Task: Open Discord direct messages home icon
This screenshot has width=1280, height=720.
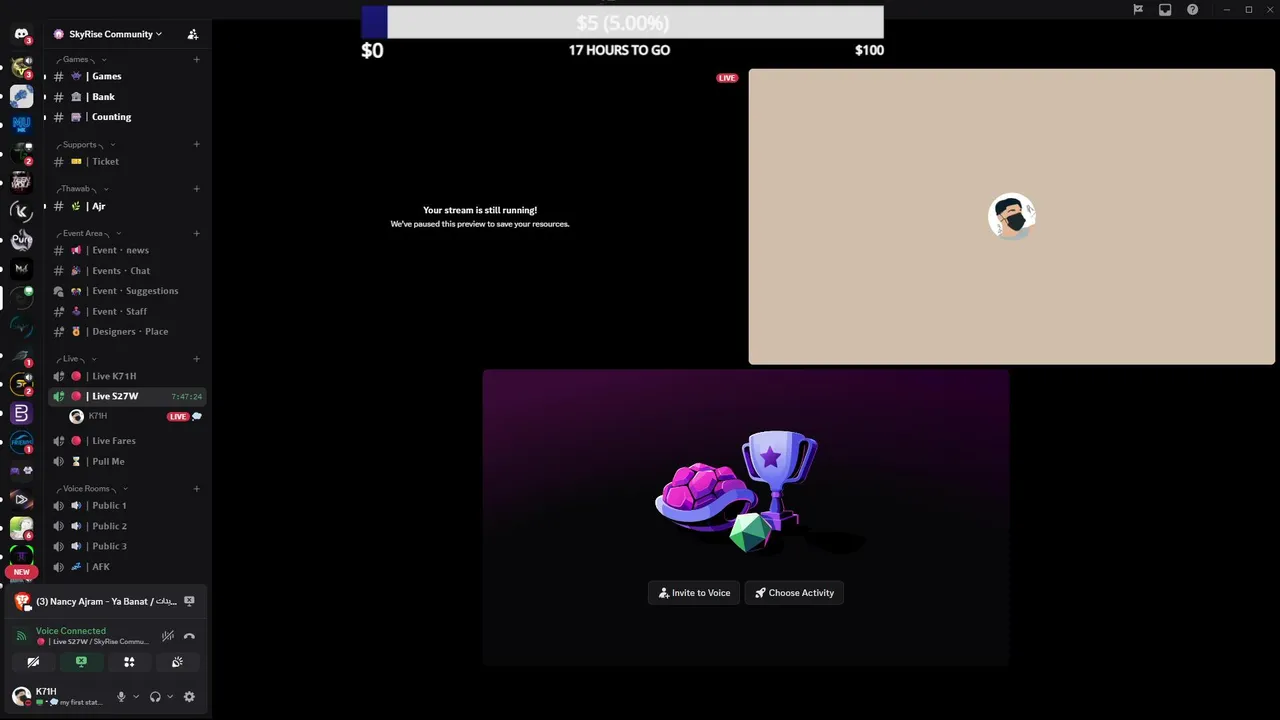Action: [21, 34]
